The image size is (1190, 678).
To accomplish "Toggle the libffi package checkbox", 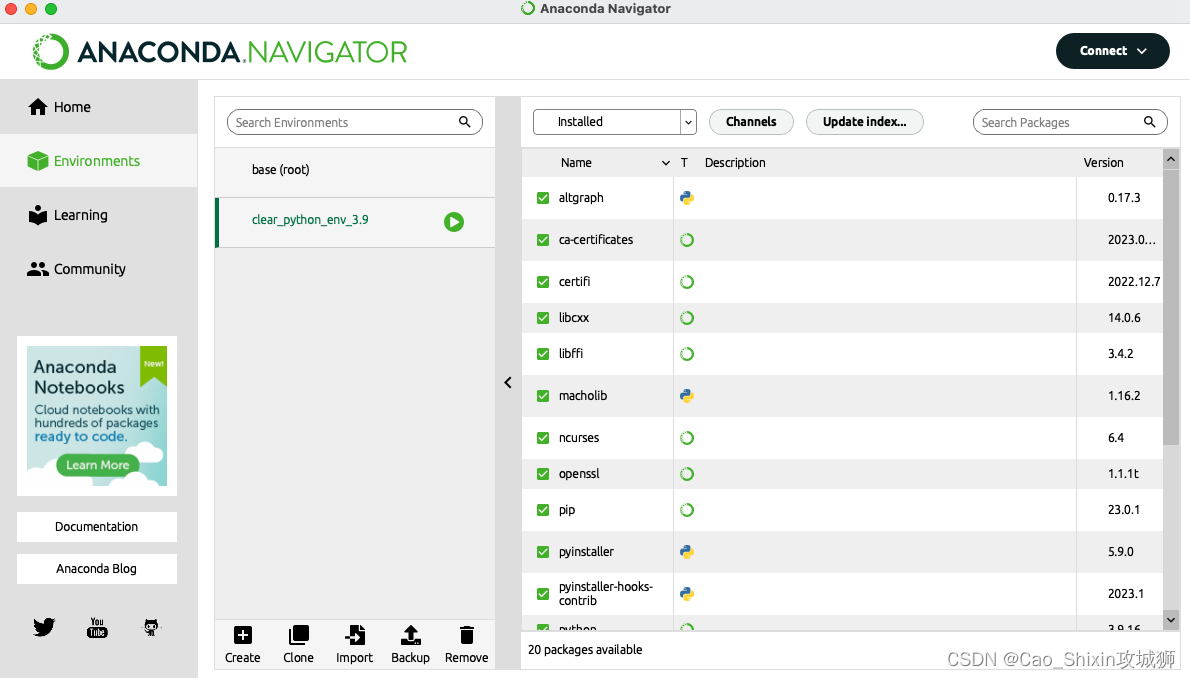I will pos(543,354).
